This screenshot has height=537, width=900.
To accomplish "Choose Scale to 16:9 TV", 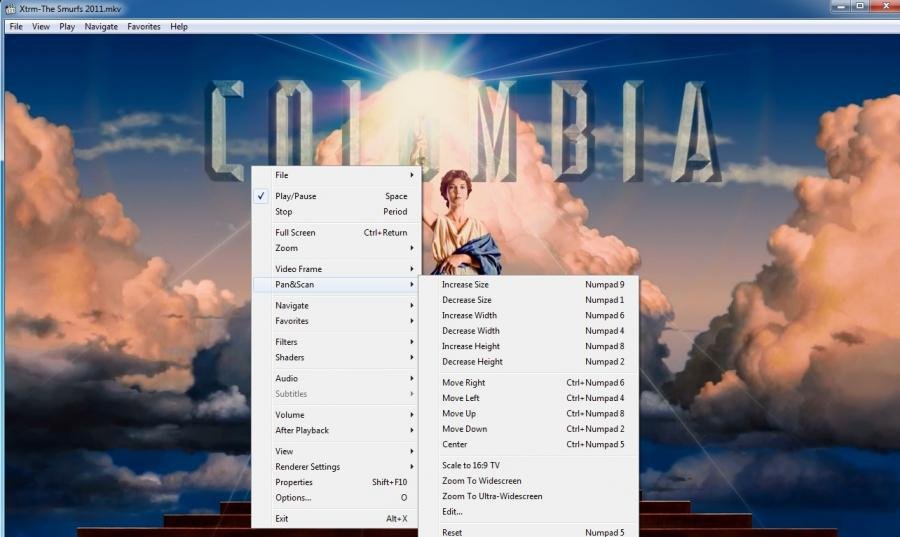I will pyautogui.click(x=529, y=465).
